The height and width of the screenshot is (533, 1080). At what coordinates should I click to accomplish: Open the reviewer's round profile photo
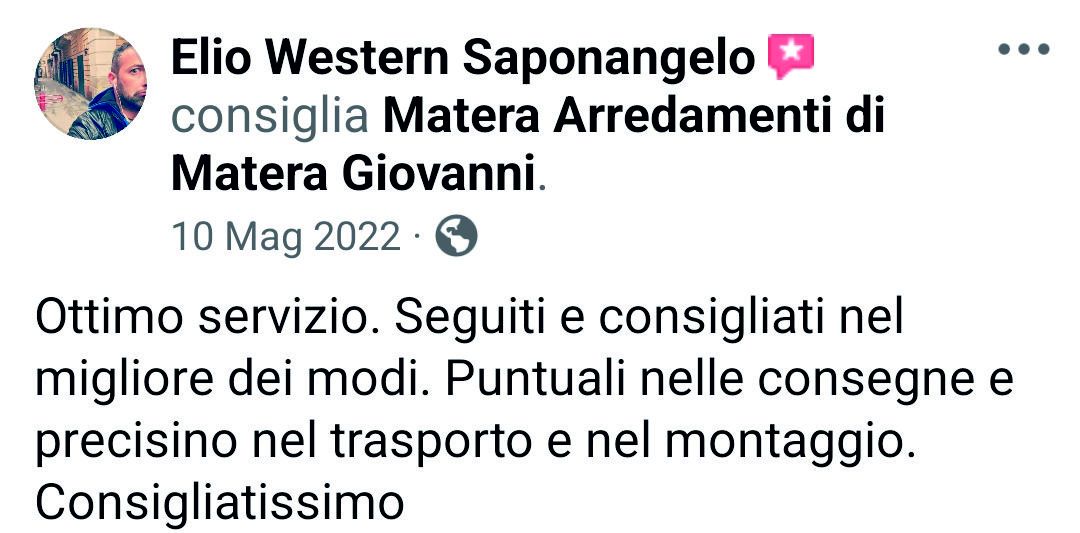tap(90, 83)
